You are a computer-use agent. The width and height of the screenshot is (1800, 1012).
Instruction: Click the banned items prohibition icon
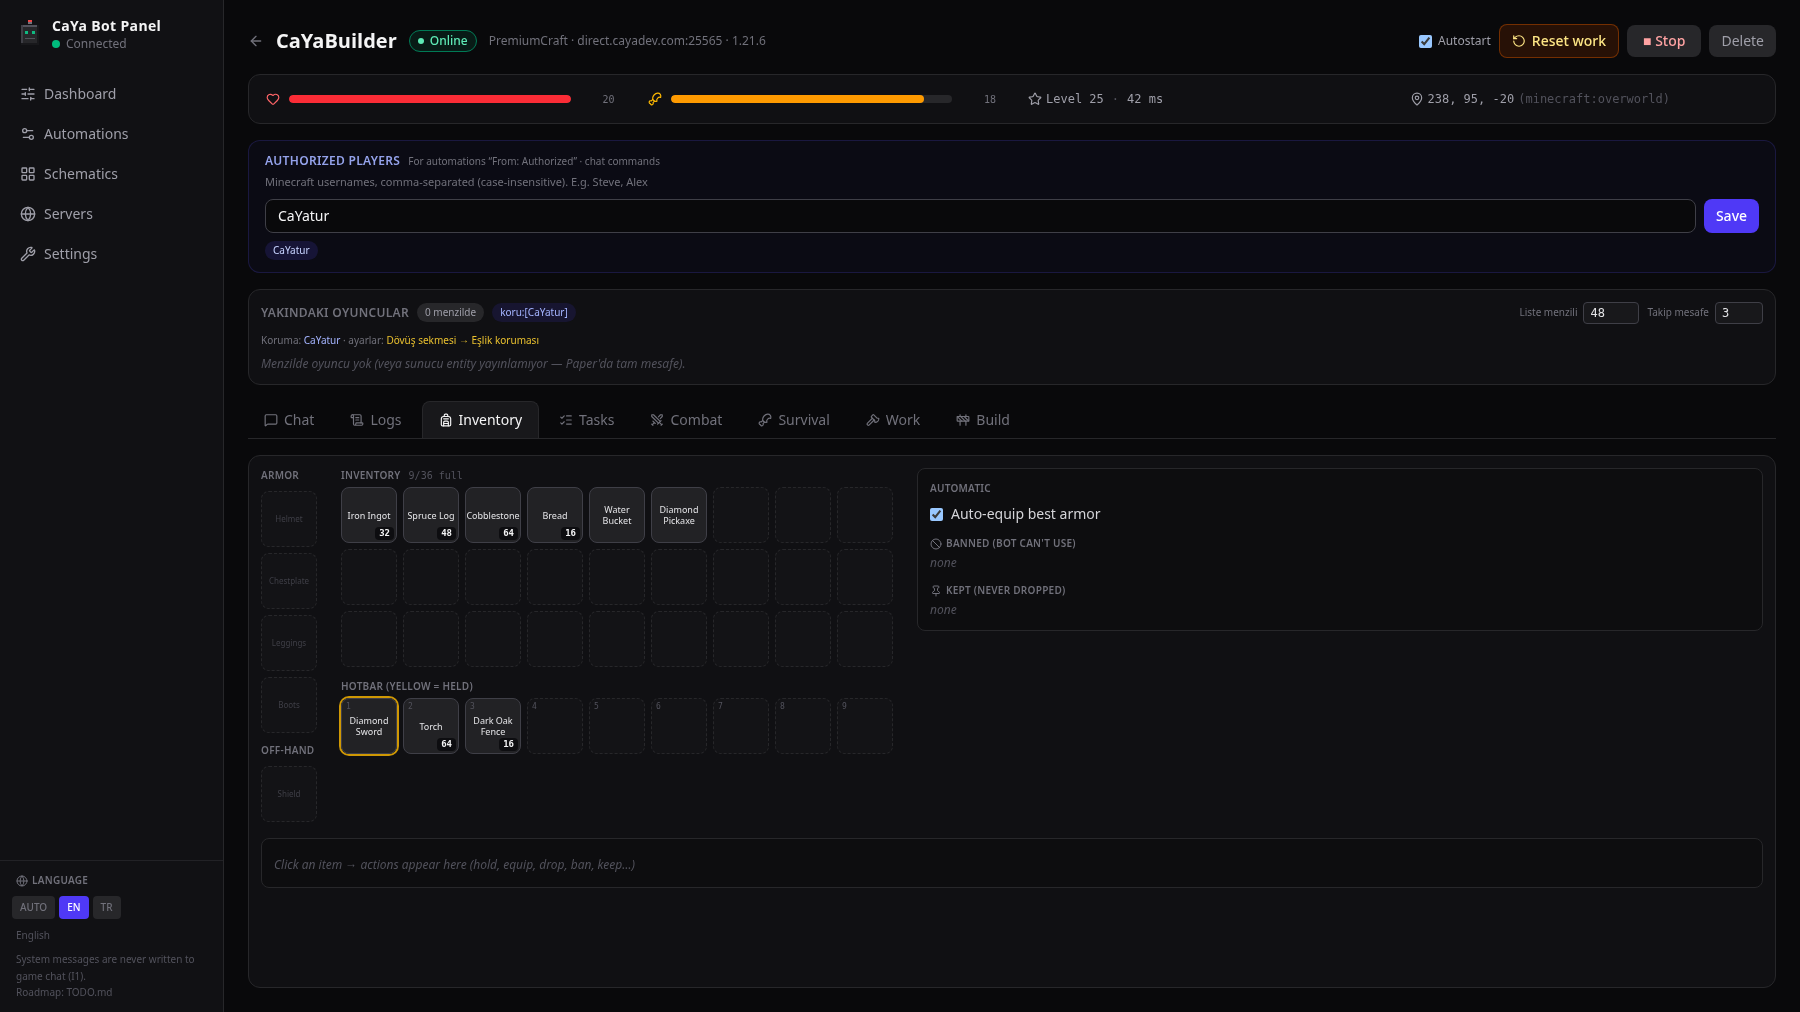(936, 544)
